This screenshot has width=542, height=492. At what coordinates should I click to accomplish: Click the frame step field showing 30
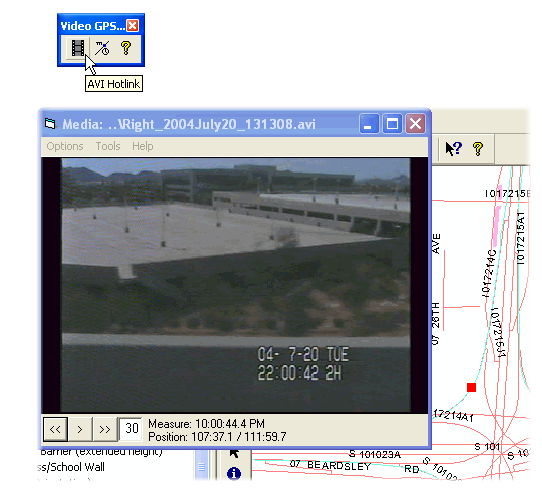point(131,429)
